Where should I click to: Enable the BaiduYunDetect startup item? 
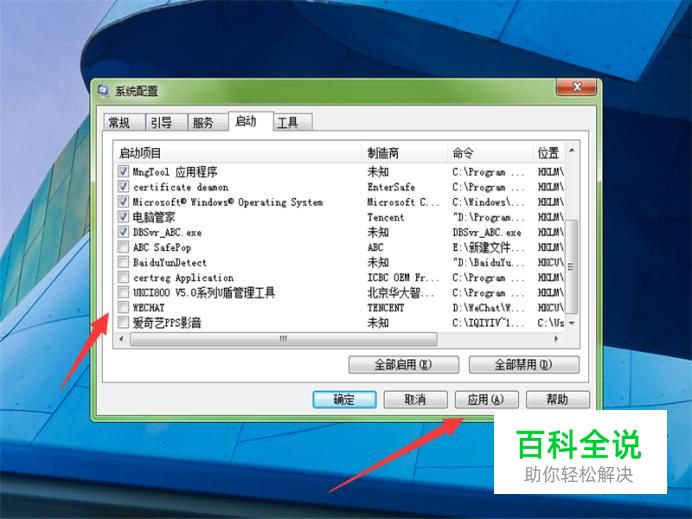[123, 262]
